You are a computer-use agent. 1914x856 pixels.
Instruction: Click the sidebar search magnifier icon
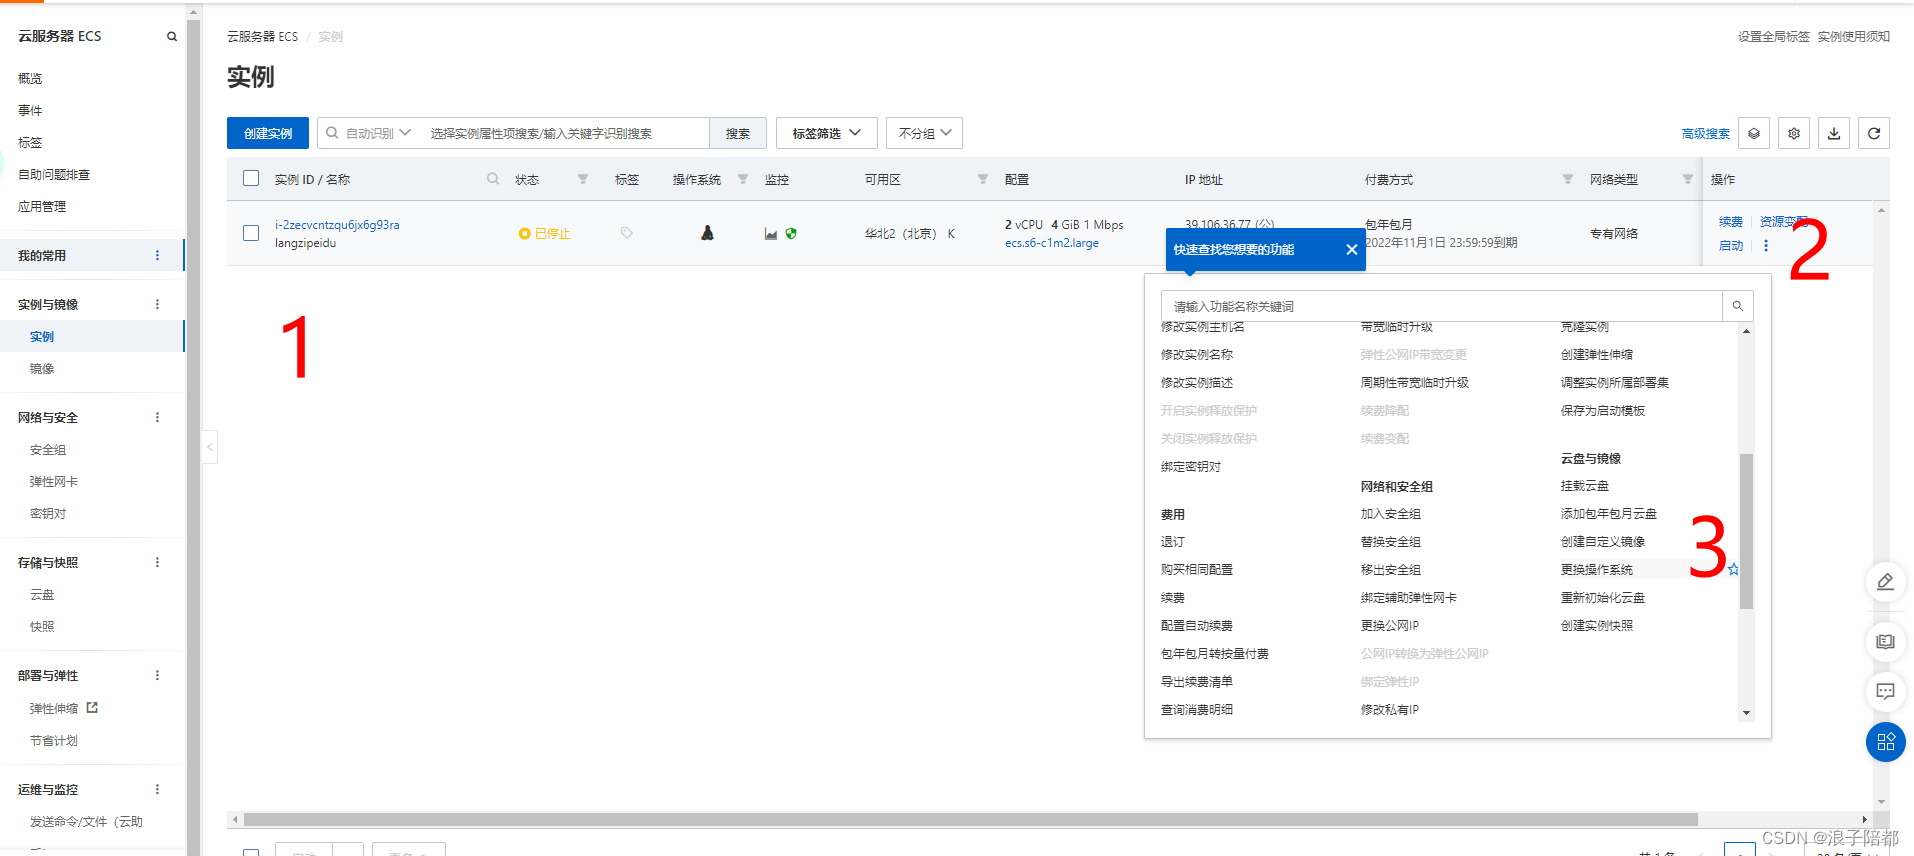[x=172, y=36]
